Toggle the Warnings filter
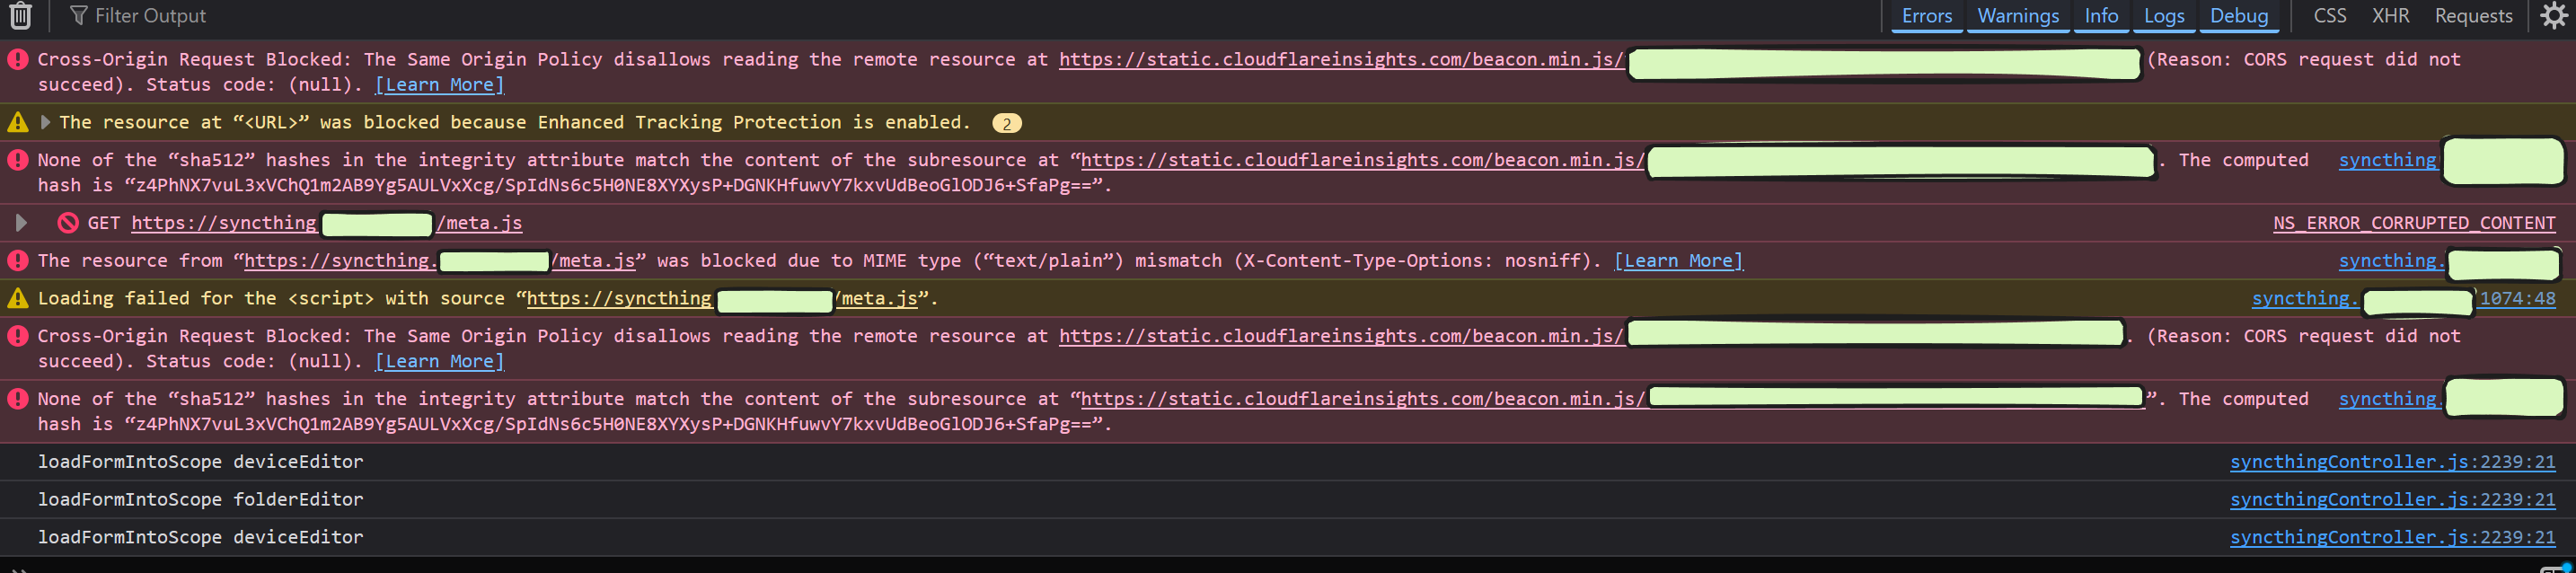 (2017, 16)
